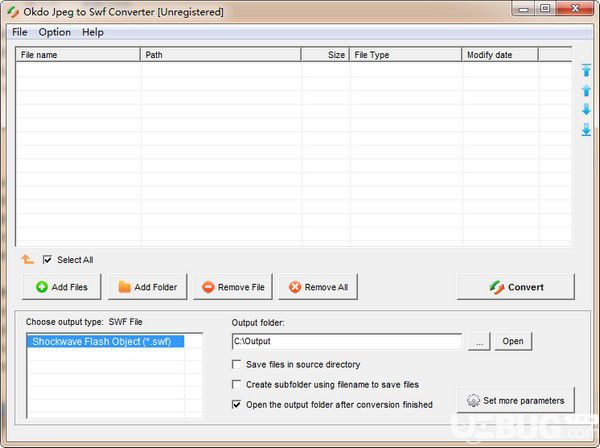Move selected file to bottom of list
The height and width of the screenshot is (448, 600).
point(586,130)
